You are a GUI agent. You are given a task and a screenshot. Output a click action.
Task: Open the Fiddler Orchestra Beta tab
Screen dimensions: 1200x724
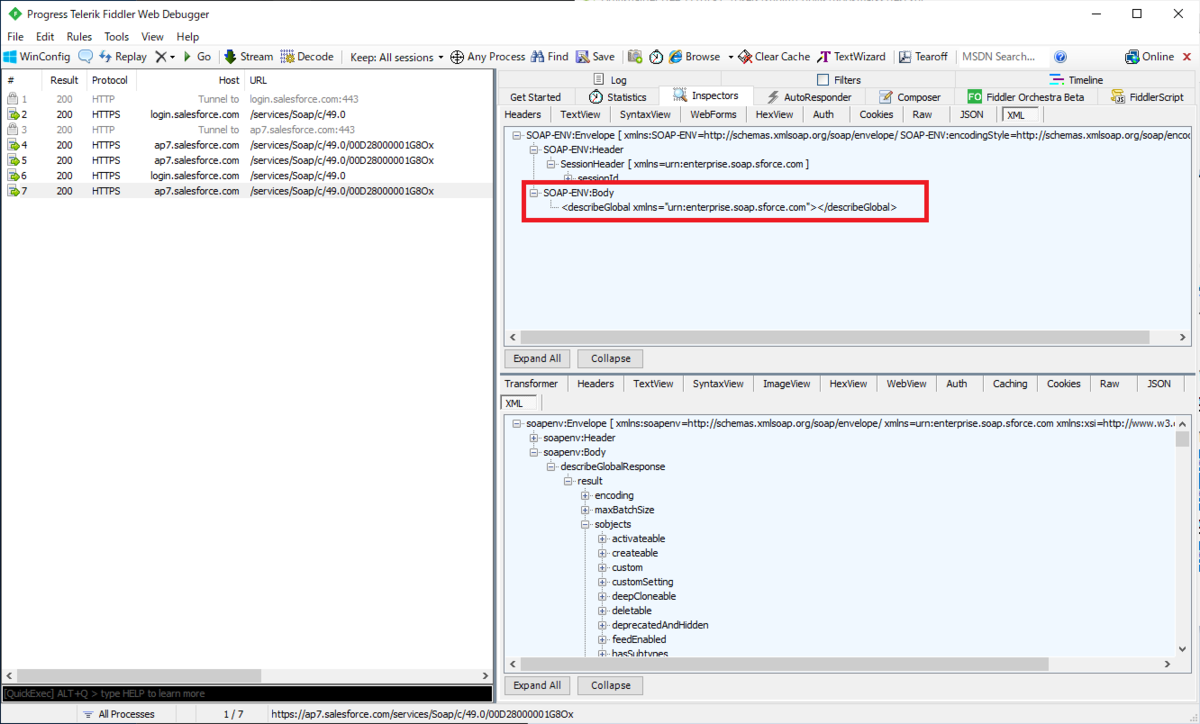tap(1026, 97)
